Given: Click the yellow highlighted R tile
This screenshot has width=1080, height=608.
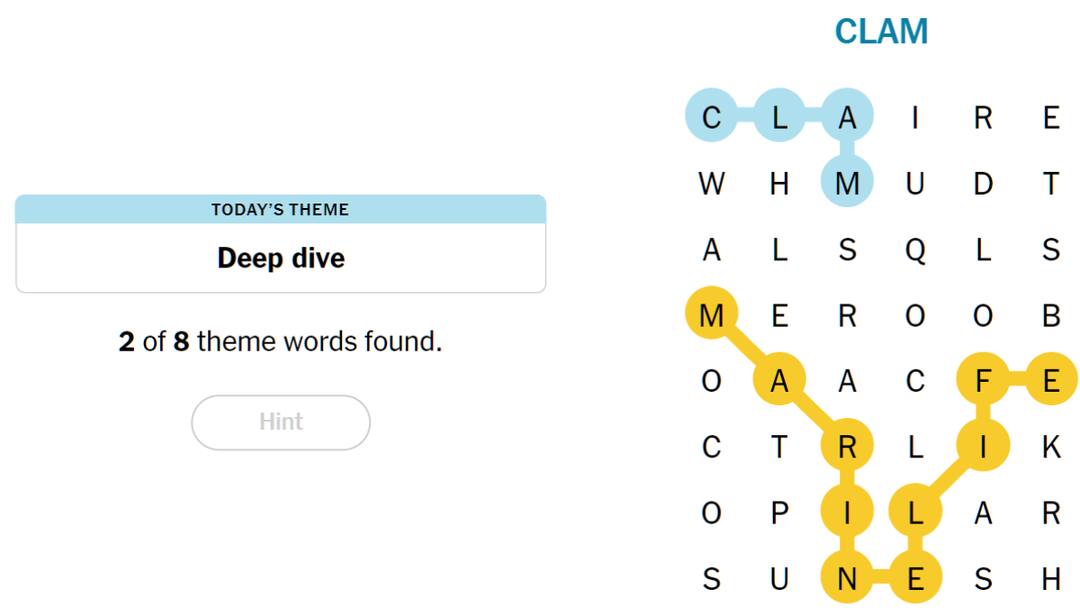Looking at the screenshot, I should coord(847,447).
